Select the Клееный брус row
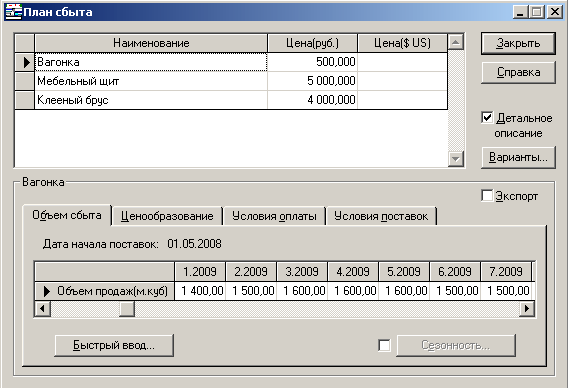The image size is (568, 388). [151, 100]
